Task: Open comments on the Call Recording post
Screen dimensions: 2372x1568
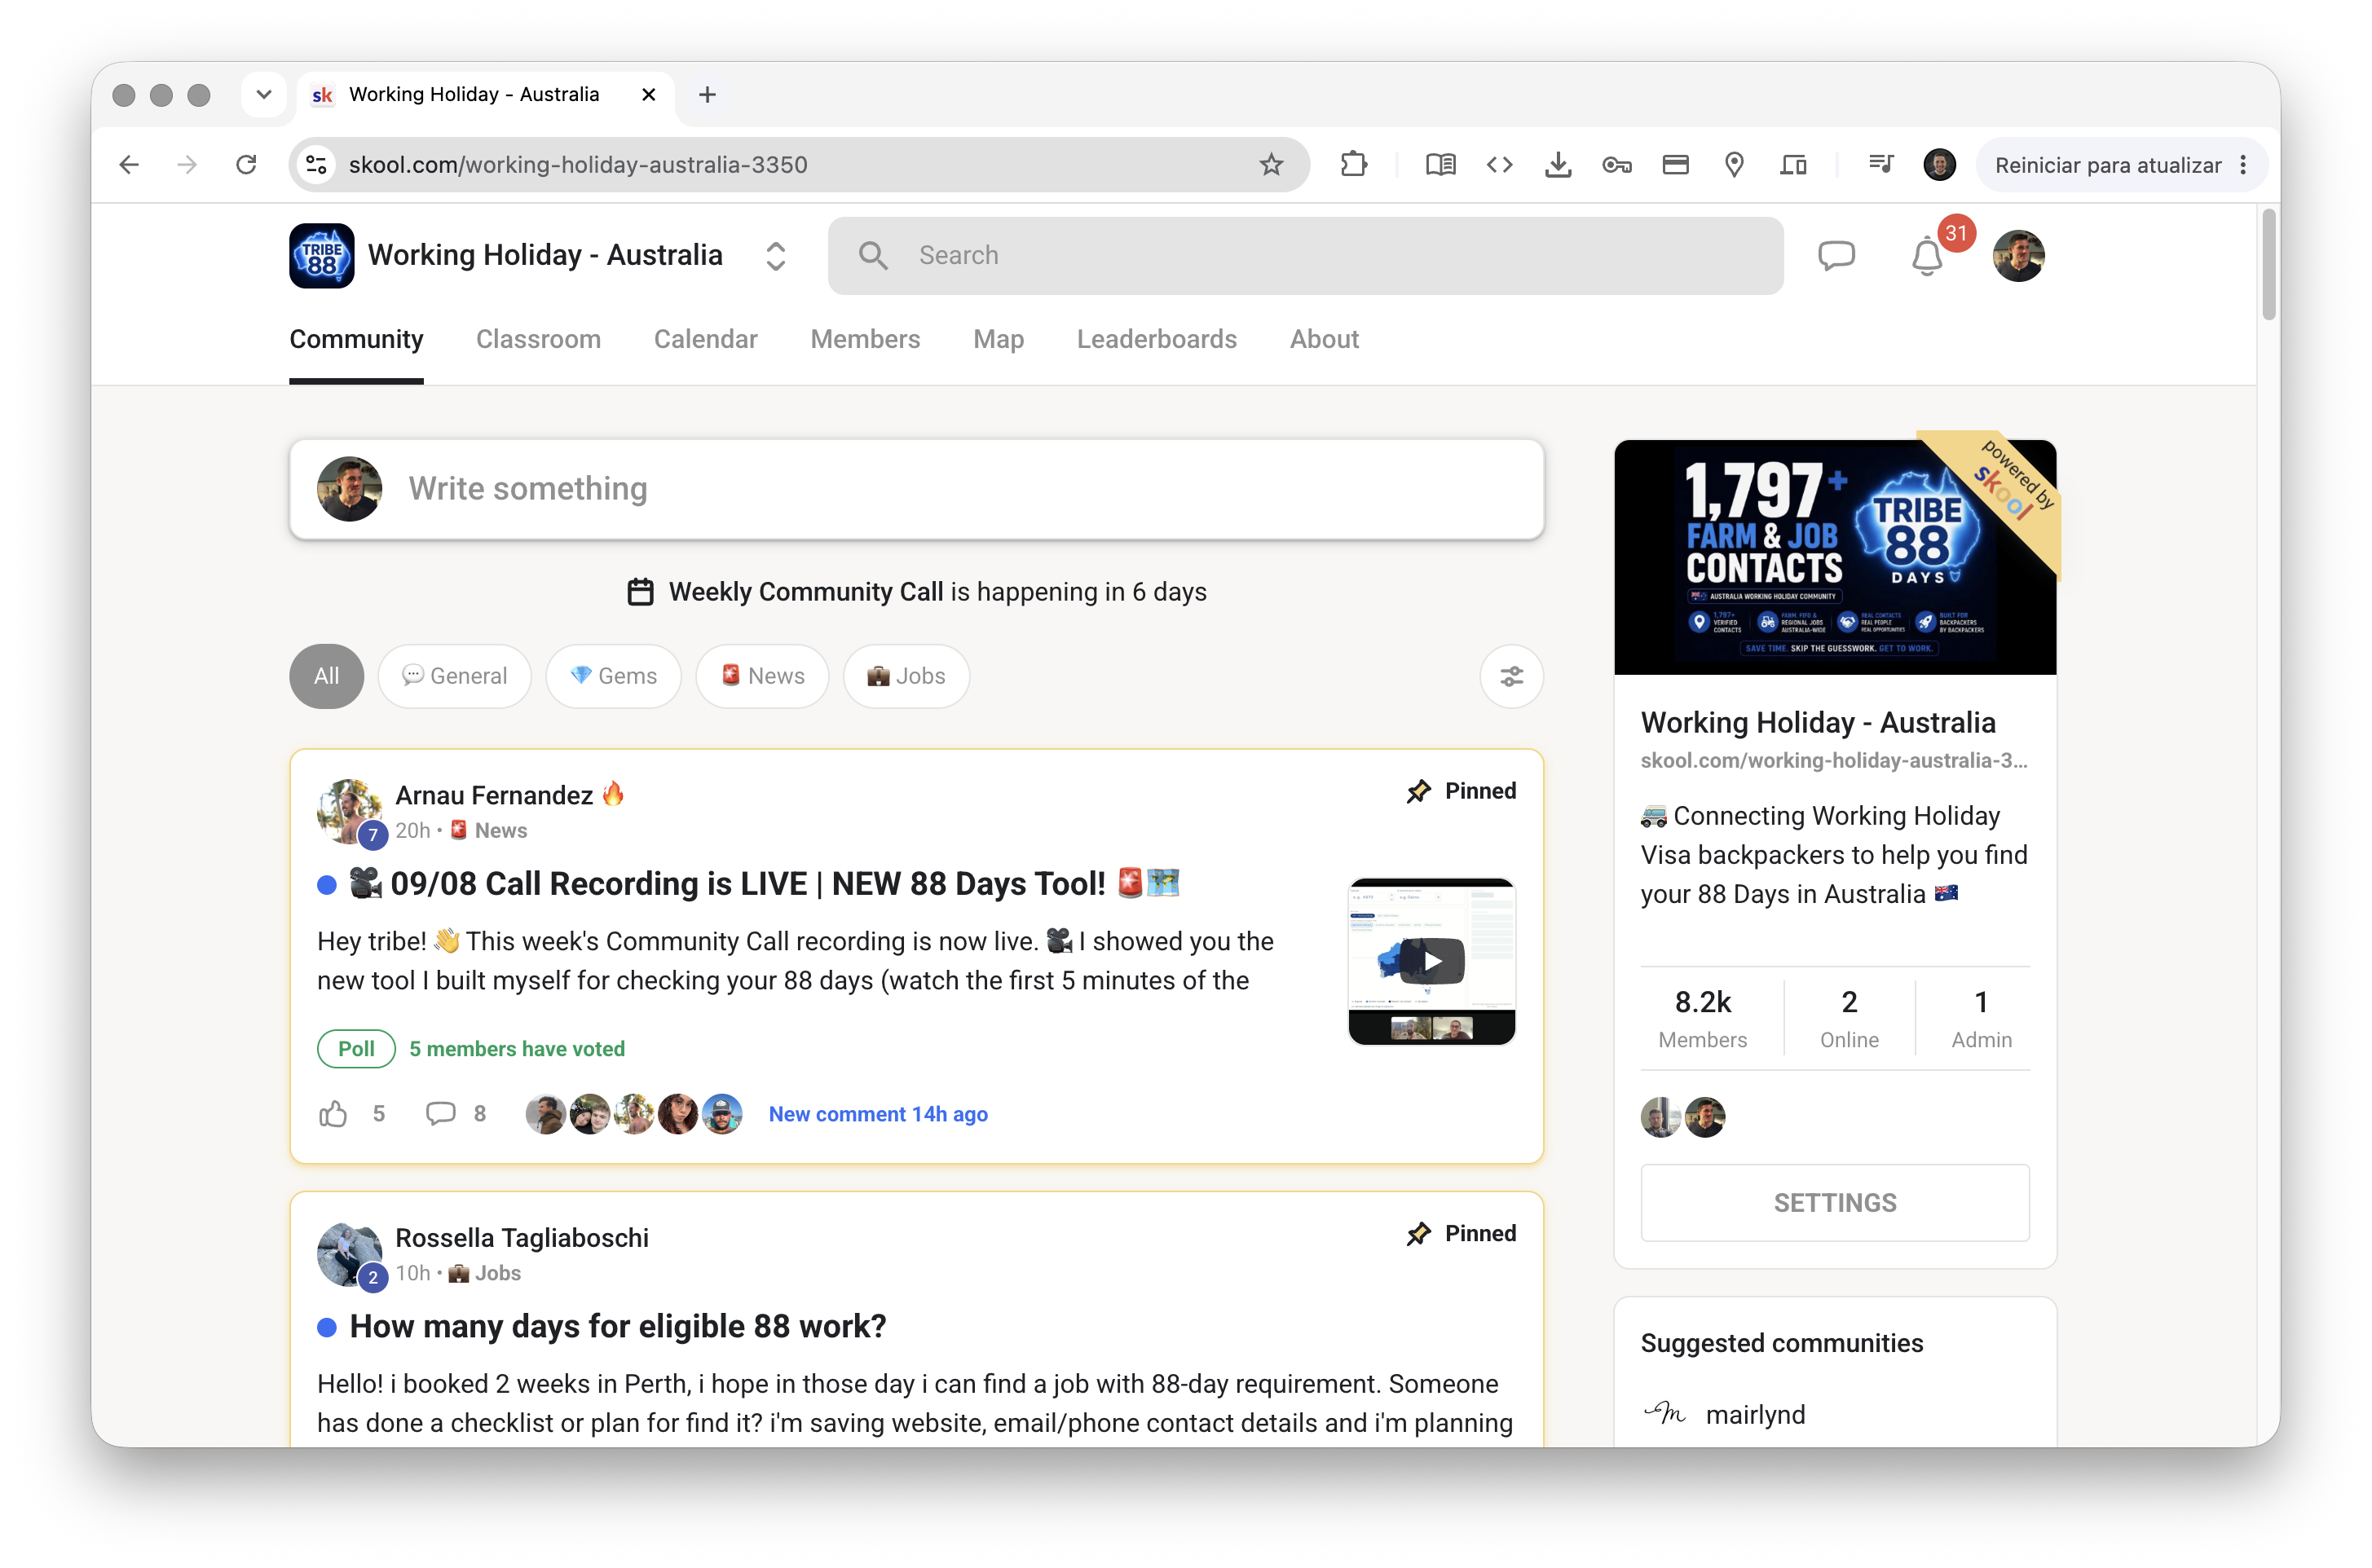Action: click(441, 1114)
